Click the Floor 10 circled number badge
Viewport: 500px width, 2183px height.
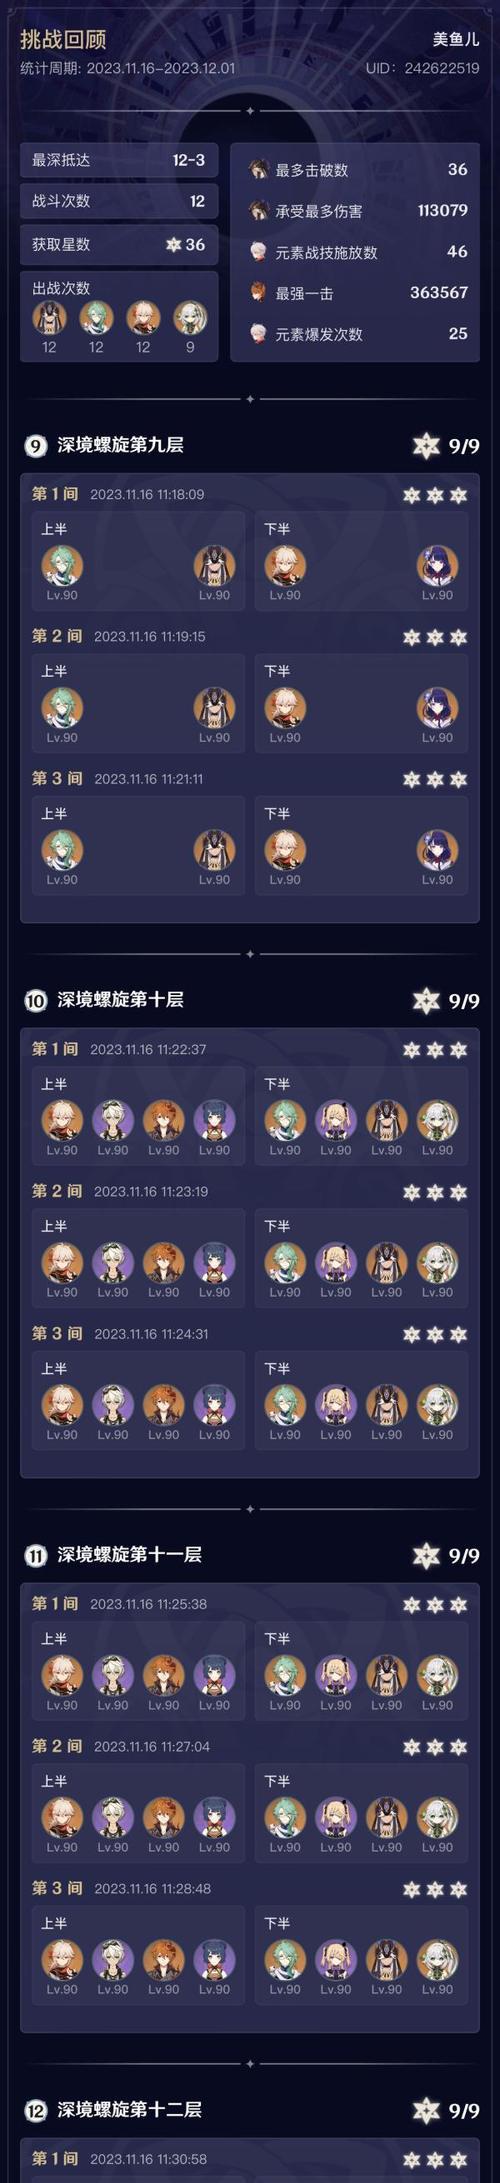(x=35, y=1001)
